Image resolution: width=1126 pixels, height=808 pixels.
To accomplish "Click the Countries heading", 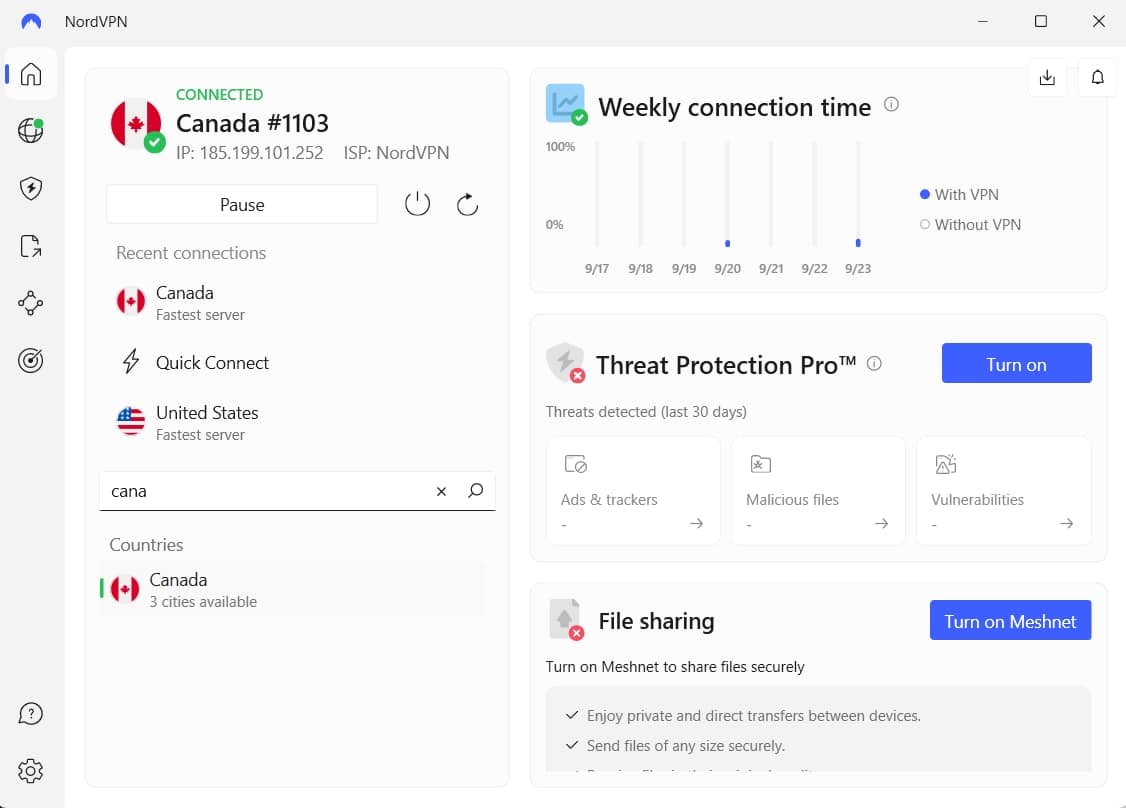I will pos(146,545).
